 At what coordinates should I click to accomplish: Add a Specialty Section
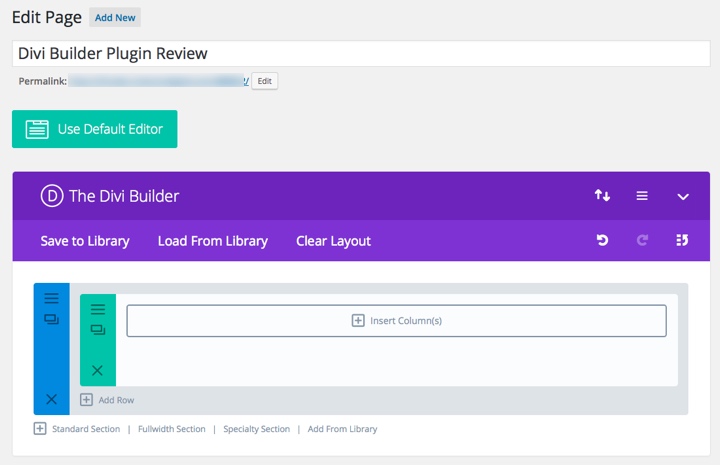pyautogui.click(x=257, y=429)
